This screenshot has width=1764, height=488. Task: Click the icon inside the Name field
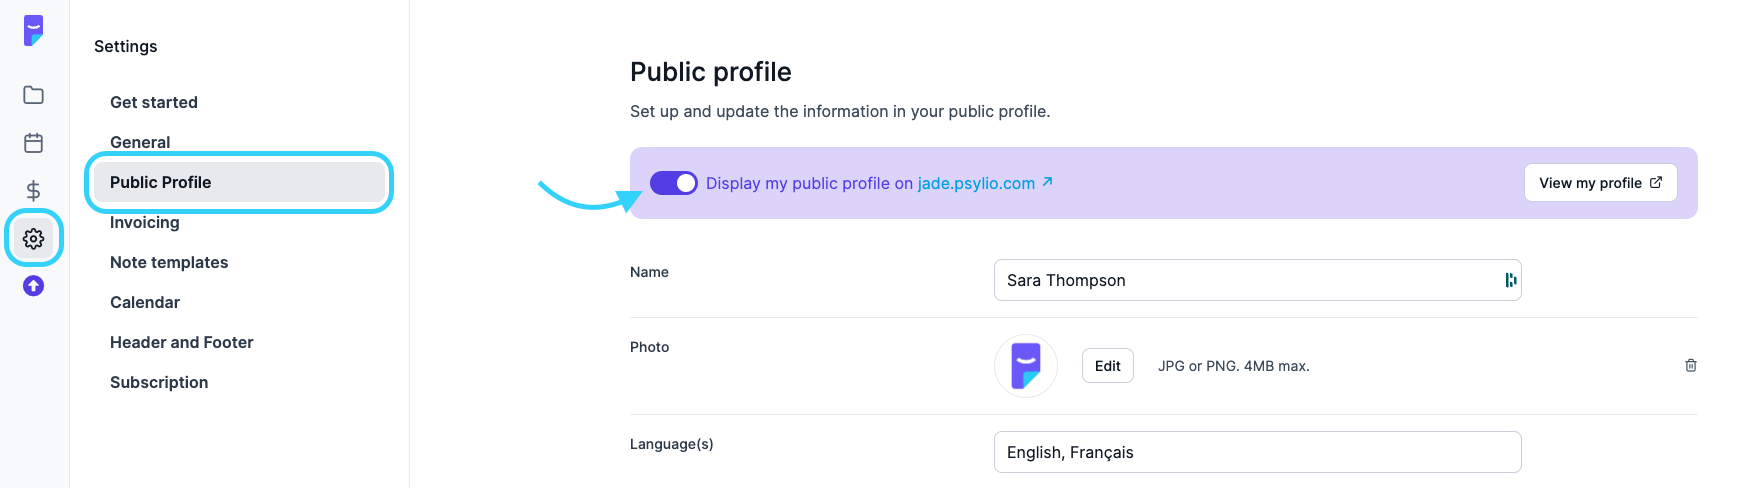click(x=1511, y=280)
